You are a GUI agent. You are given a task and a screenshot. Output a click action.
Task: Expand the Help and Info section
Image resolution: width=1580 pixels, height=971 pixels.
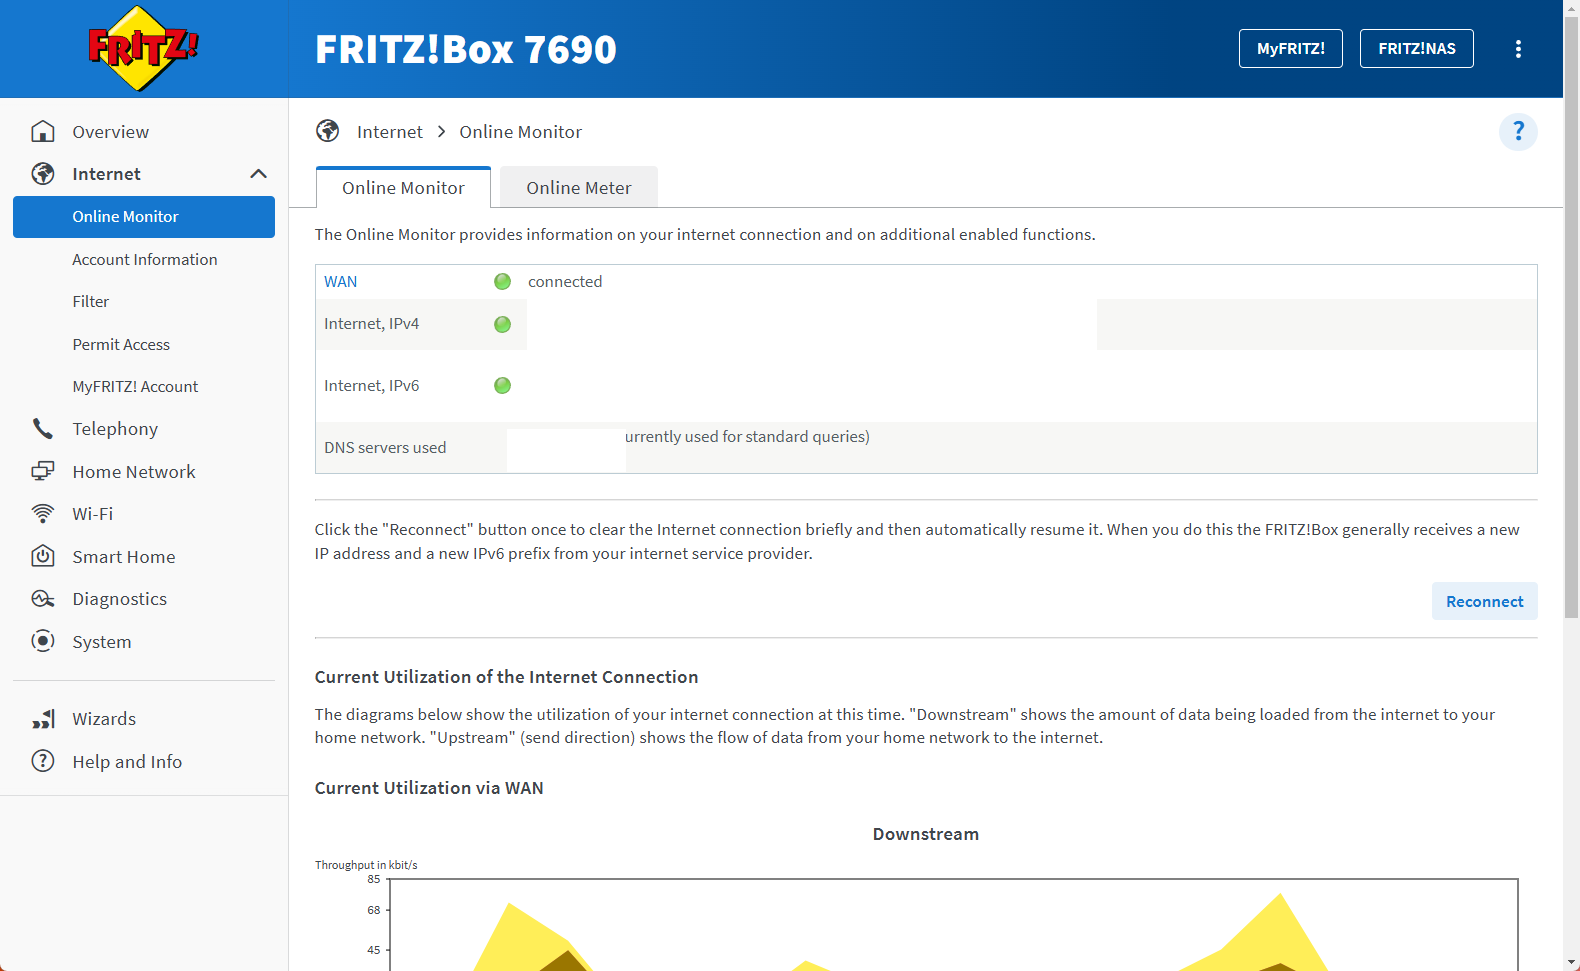coord(126,762)
